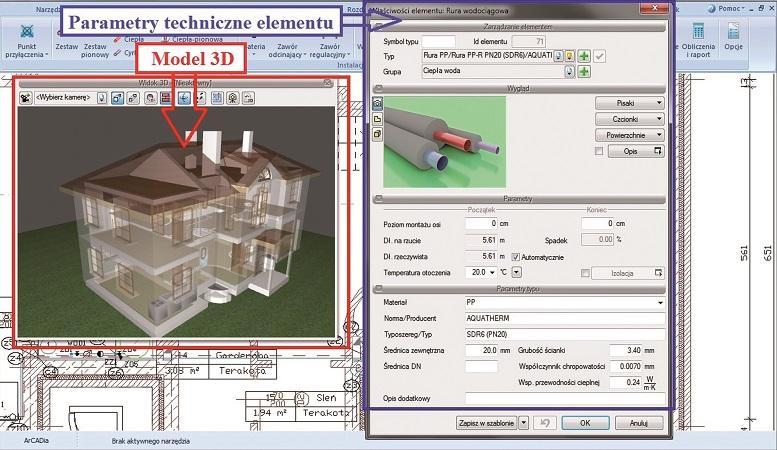This screenshot has width=777, height=450.
Task: Select the 2D outline preview icon beside pipe image
Action: pos(378,119)
